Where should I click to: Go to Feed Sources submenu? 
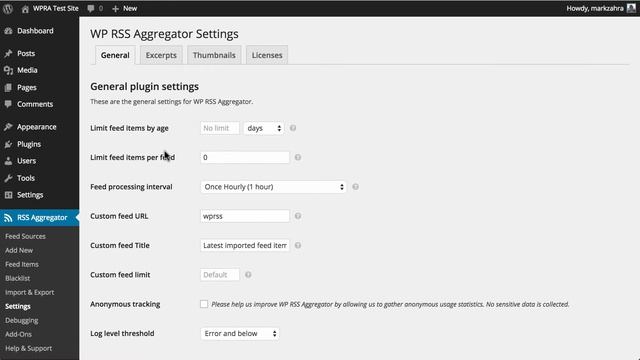coord(25,236)
